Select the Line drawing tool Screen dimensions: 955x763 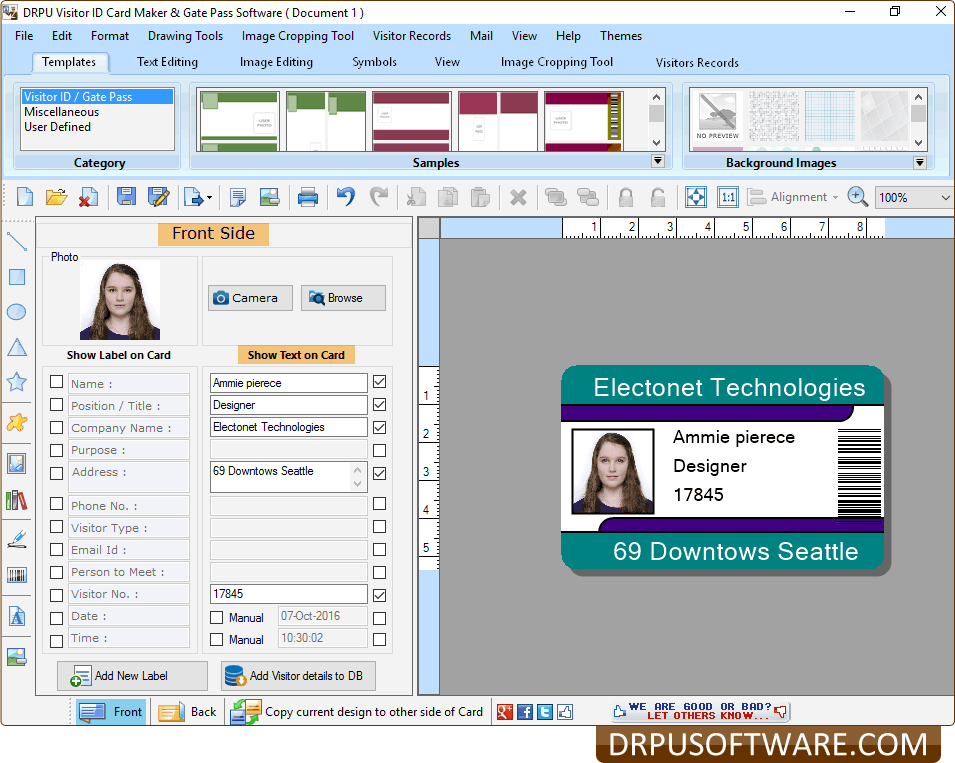click(x=16, y=240)
